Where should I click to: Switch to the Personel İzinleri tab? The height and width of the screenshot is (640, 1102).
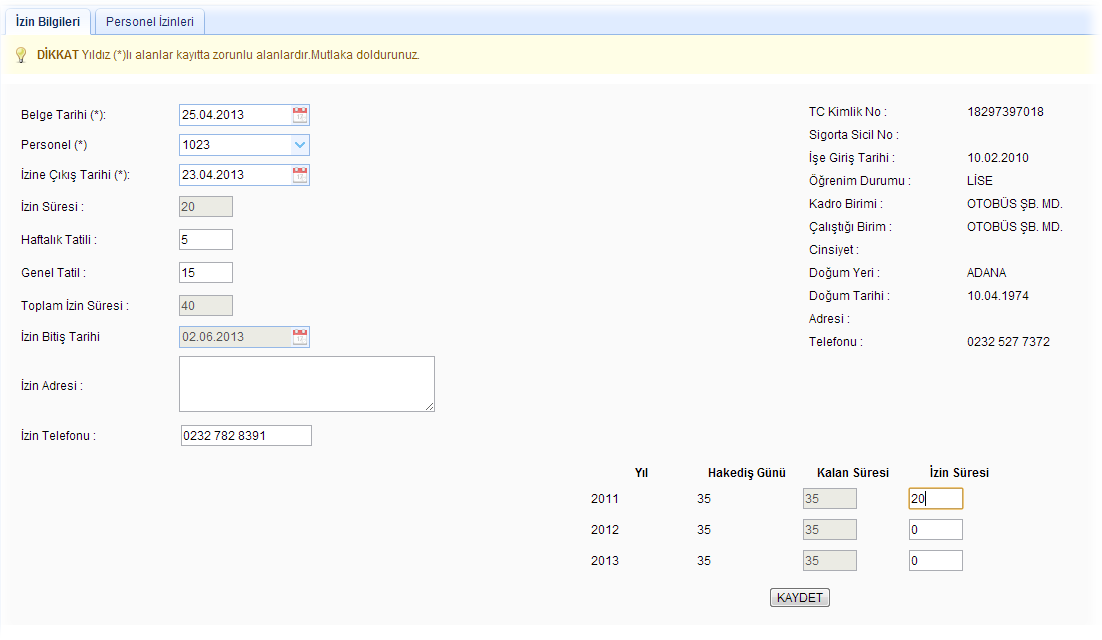(x=150, y=21)
